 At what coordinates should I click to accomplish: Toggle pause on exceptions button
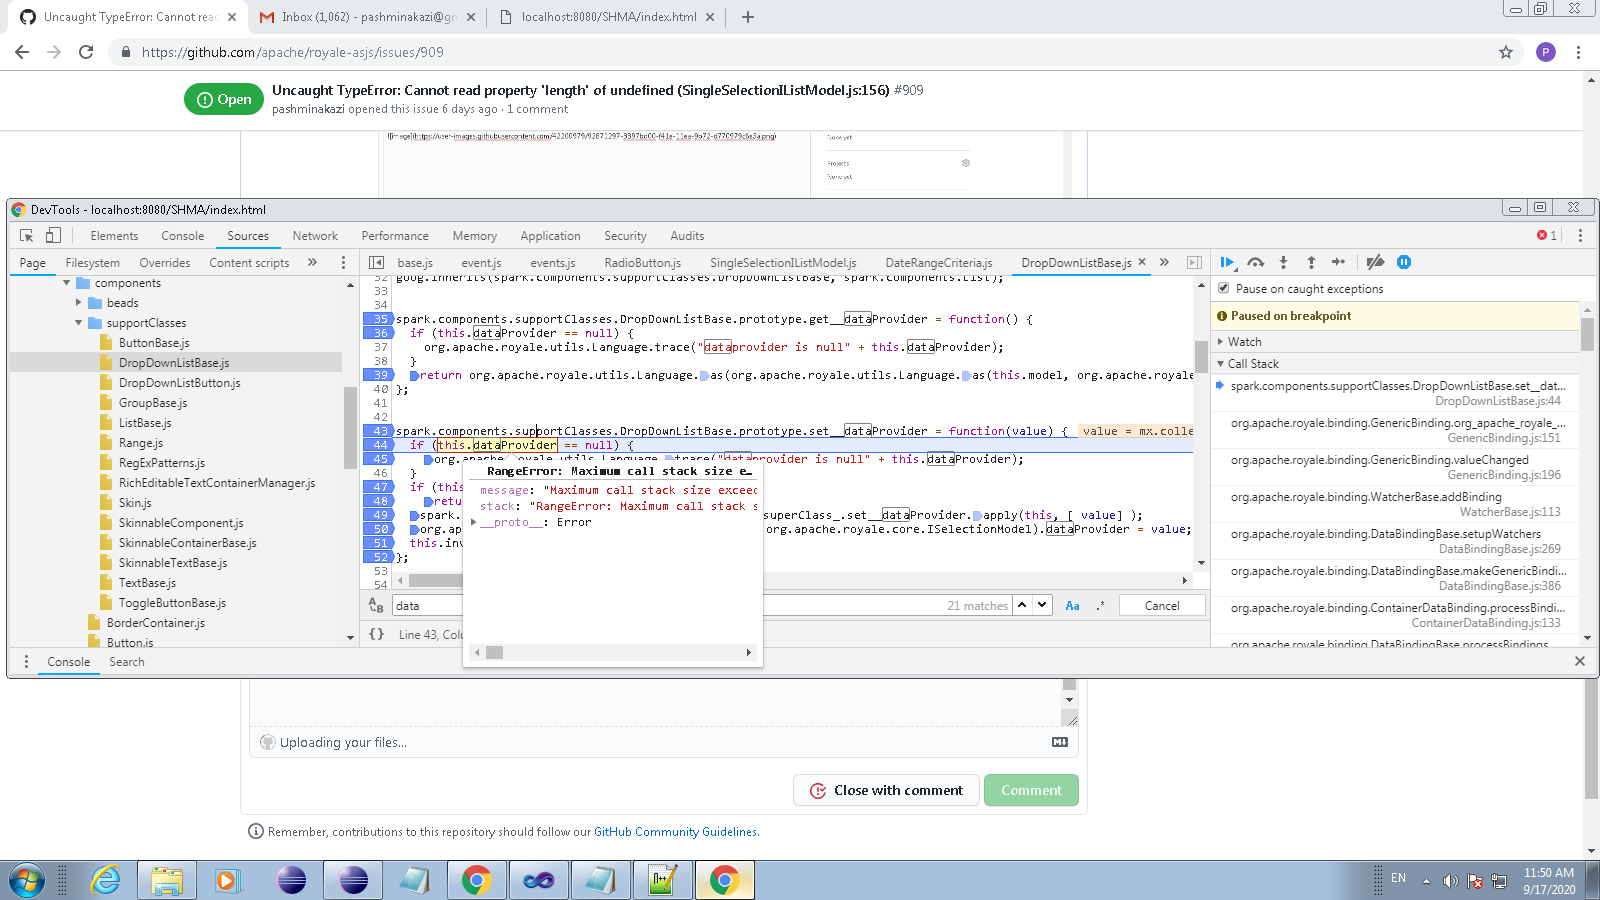1404,262
